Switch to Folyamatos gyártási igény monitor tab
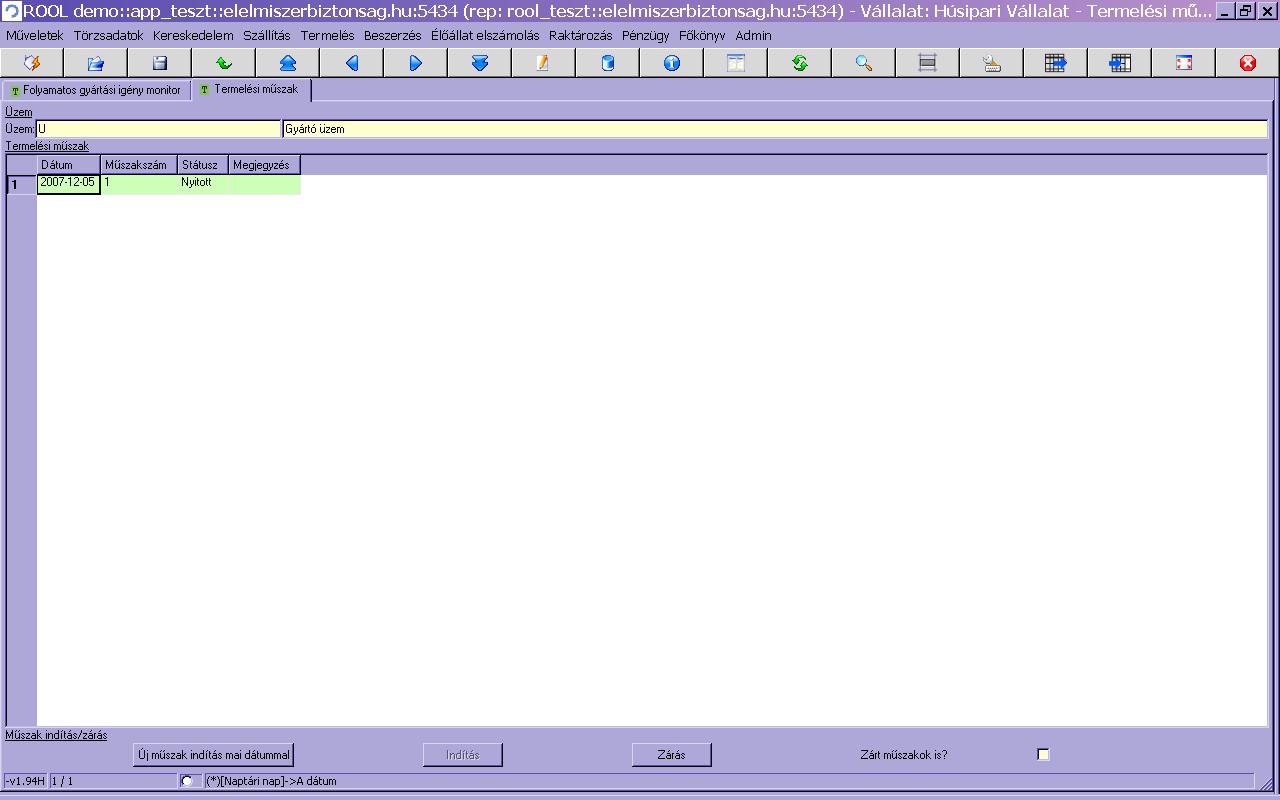This screenshot has height=800, width=1280. click(x=96, y=90)
